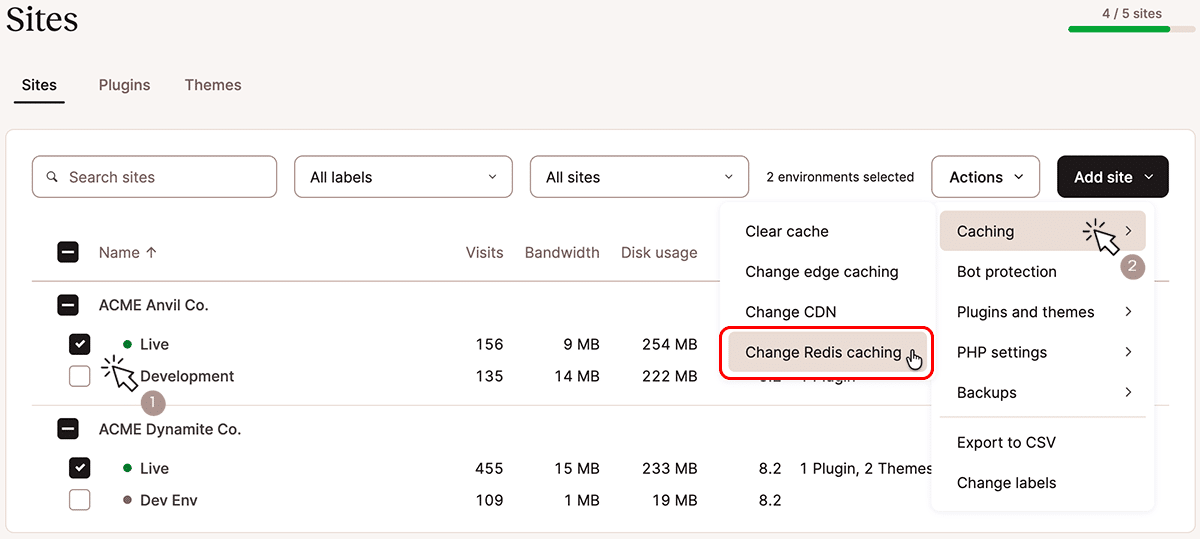Viewport: 1200px width, 539px height.
Task: Switch to the Themes tab
Action: [213, 85]
